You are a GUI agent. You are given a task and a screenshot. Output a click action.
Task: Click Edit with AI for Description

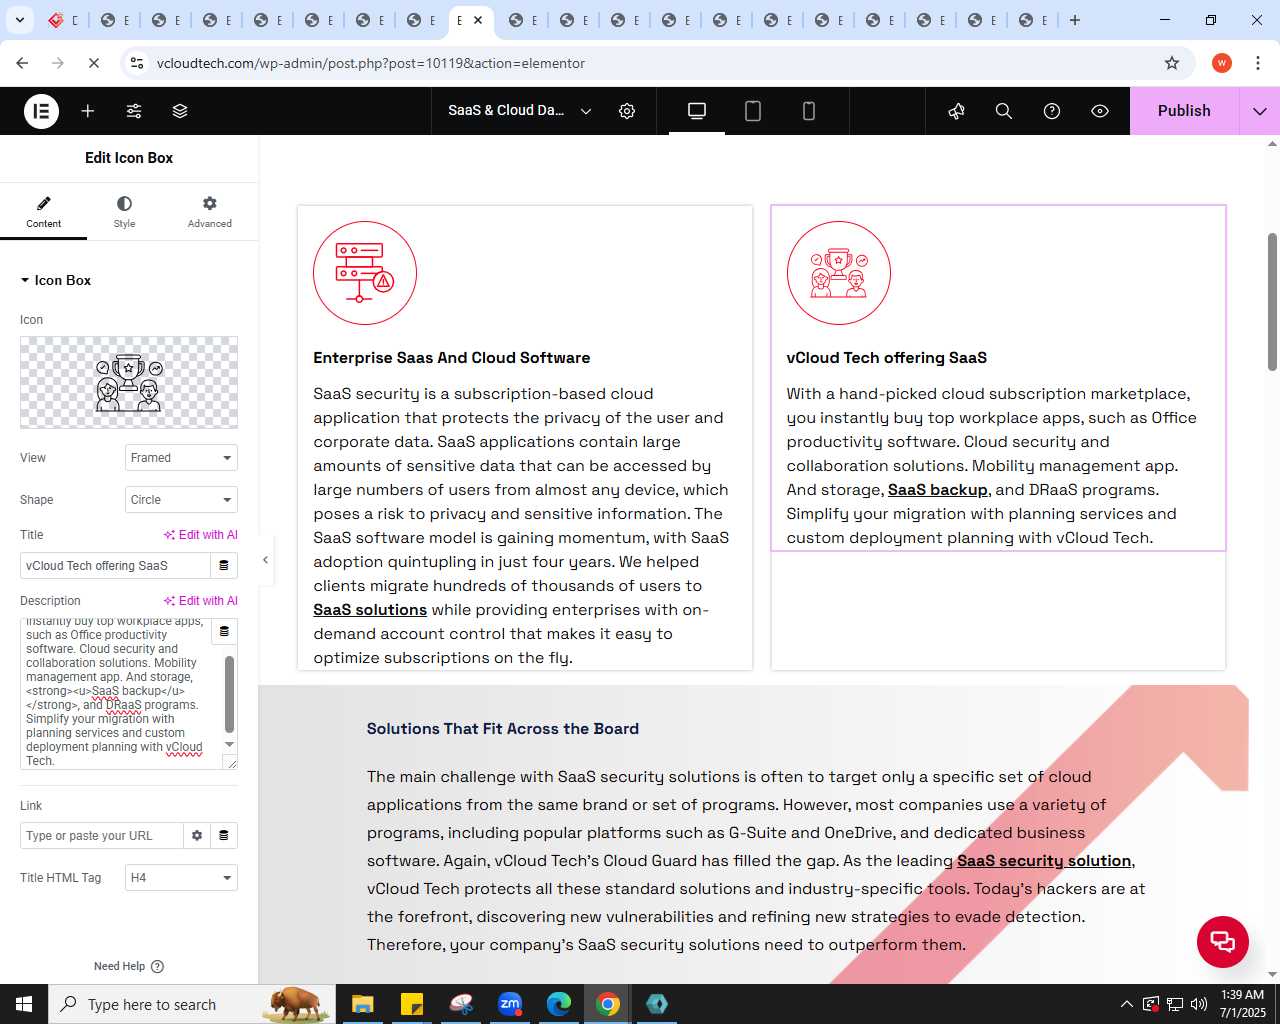(x=201, y=601)
